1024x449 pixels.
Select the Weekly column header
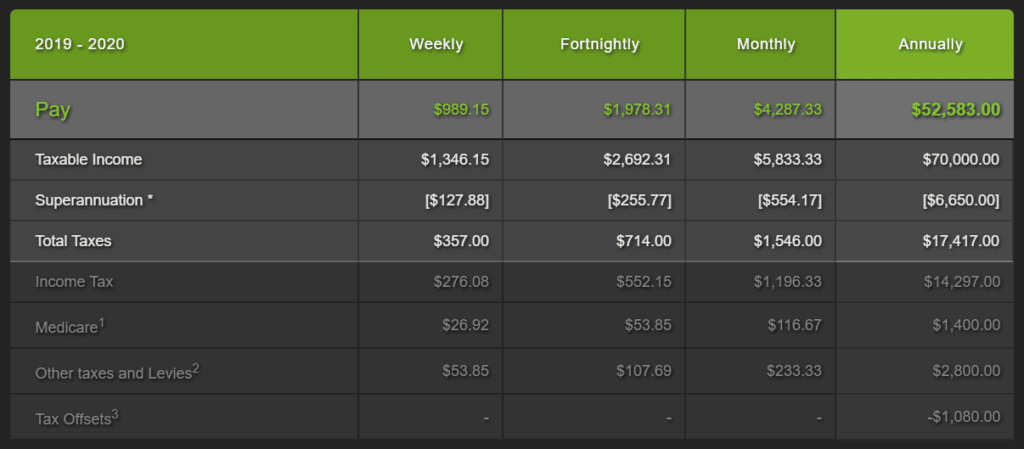[436, 44]
